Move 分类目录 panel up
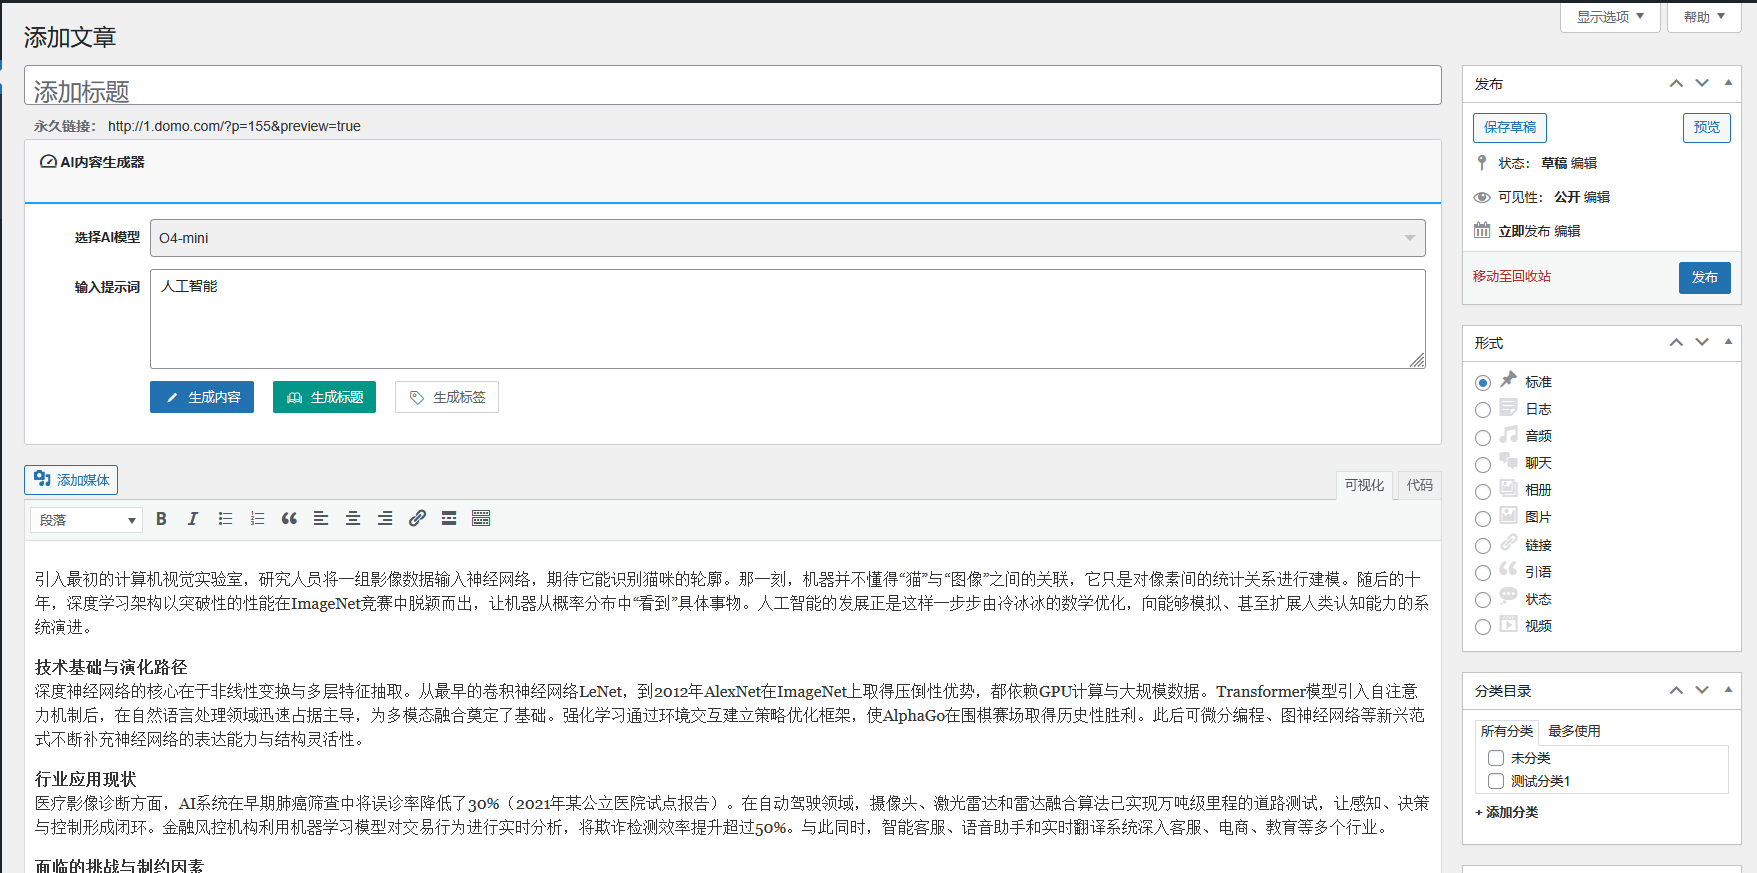 coord(1676,690)
